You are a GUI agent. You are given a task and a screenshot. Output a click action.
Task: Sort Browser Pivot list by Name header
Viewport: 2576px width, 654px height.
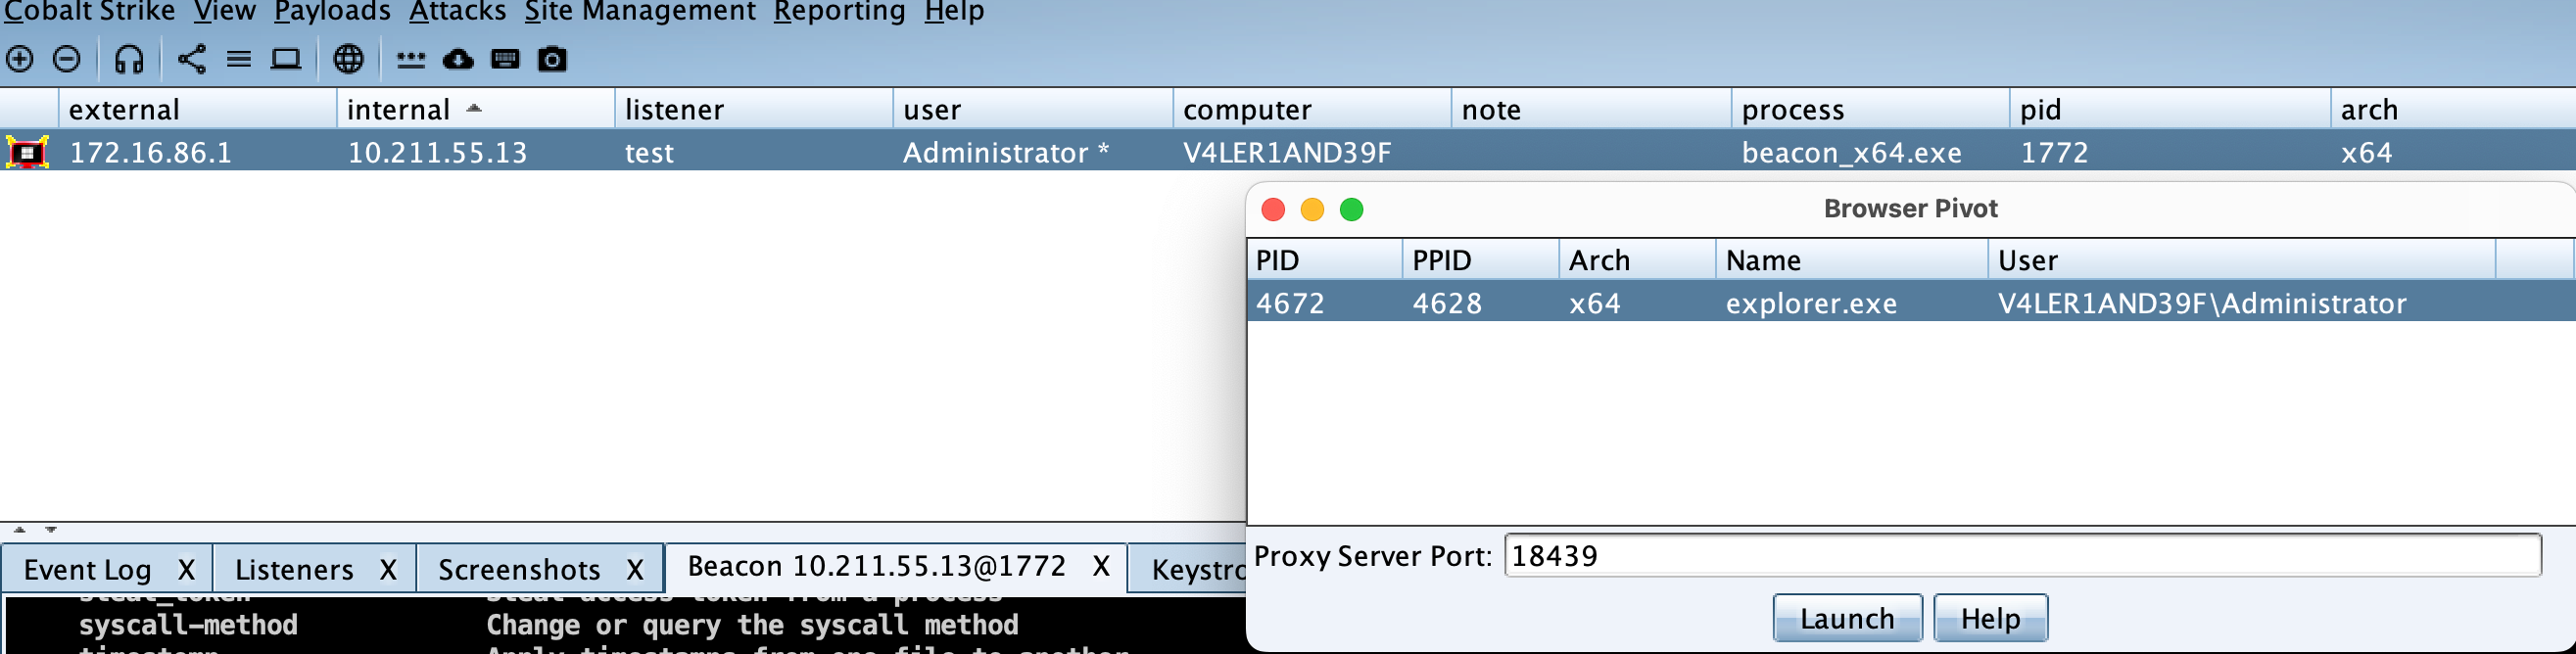(1852, 260)
